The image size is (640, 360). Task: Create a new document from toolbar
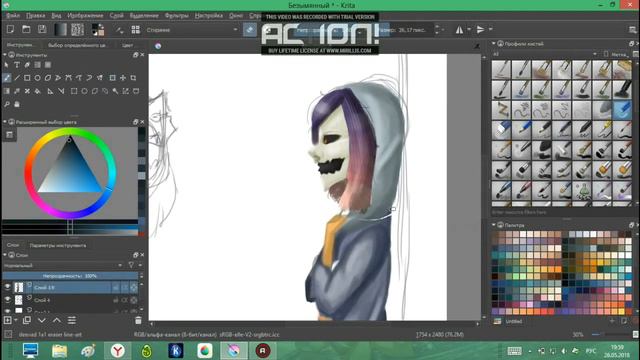pyautogui.click(x=10, y=29)
